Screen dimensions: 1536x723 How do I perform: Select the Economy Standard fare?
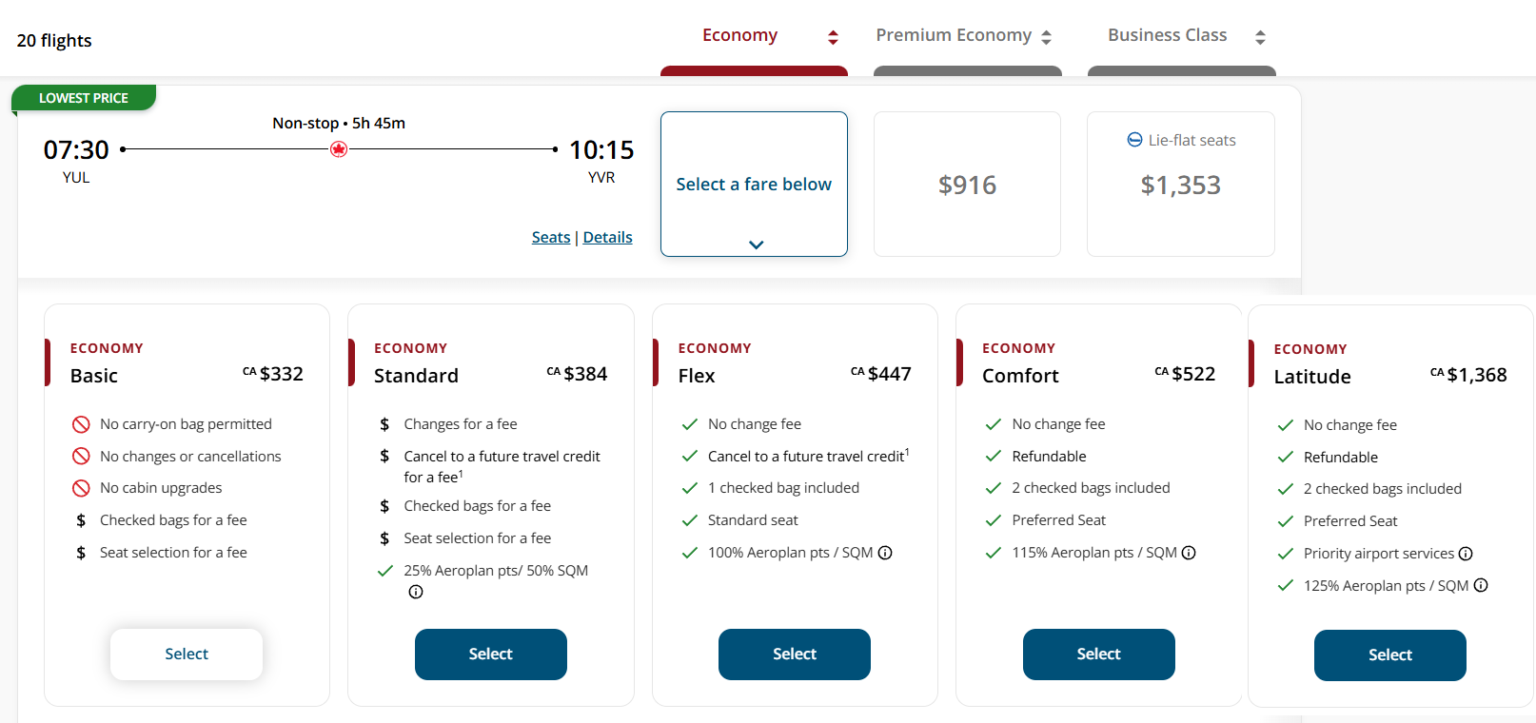pos(490,653)
